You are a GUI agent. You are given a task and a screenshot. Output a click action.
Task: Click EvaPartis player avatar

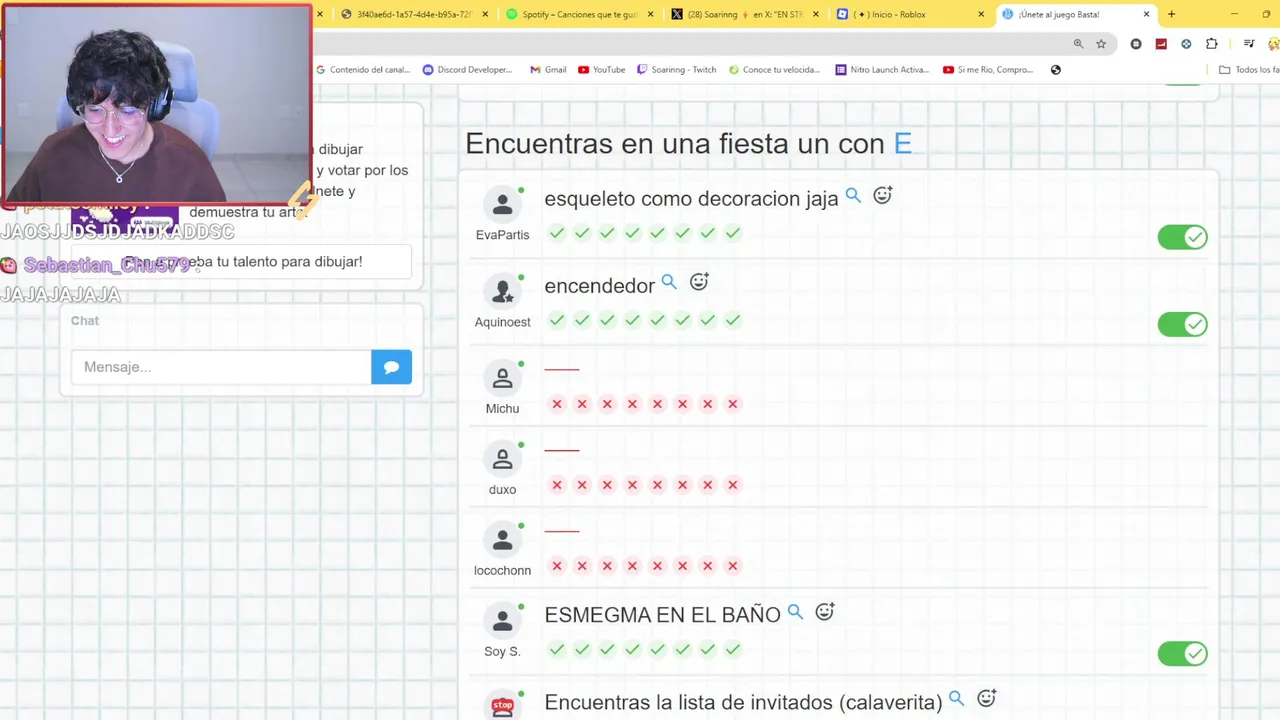coord(503,205)
